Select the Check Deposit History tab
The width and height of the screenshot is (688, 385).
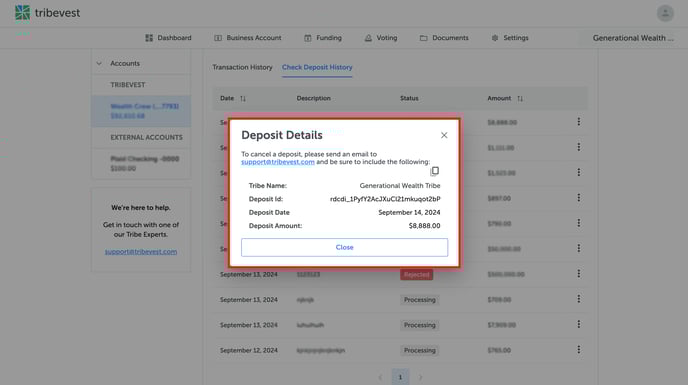(317, 67)
